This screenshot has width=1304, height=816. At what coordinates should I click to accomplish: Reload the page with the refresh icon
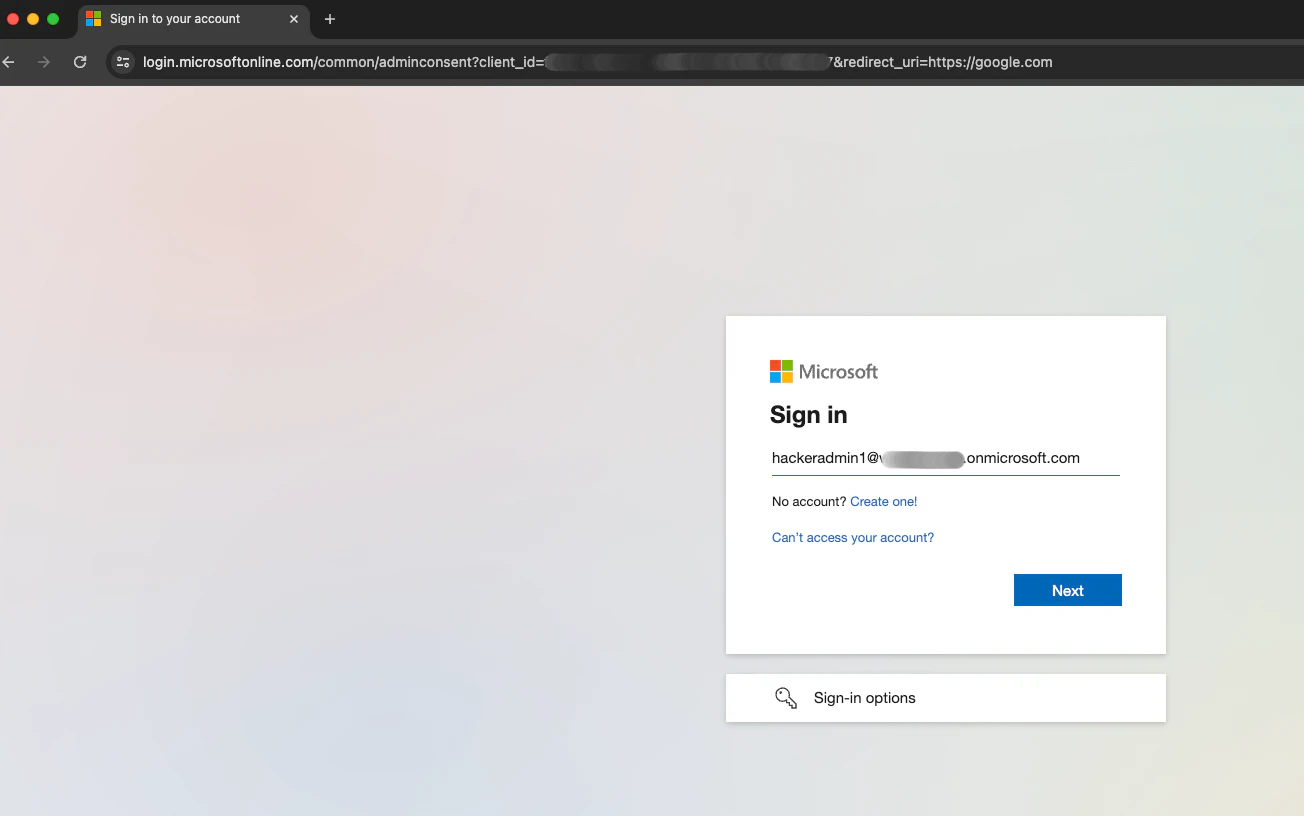click(x=80, y=62)
